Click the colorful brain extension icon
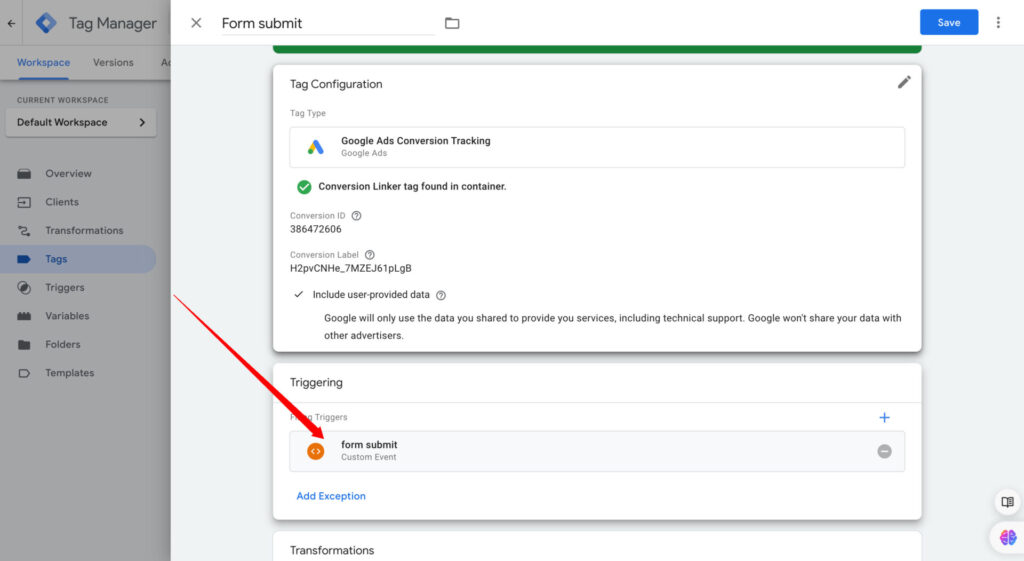The height and width of the screenshot is (561, 1024). tap(1008, 537)
